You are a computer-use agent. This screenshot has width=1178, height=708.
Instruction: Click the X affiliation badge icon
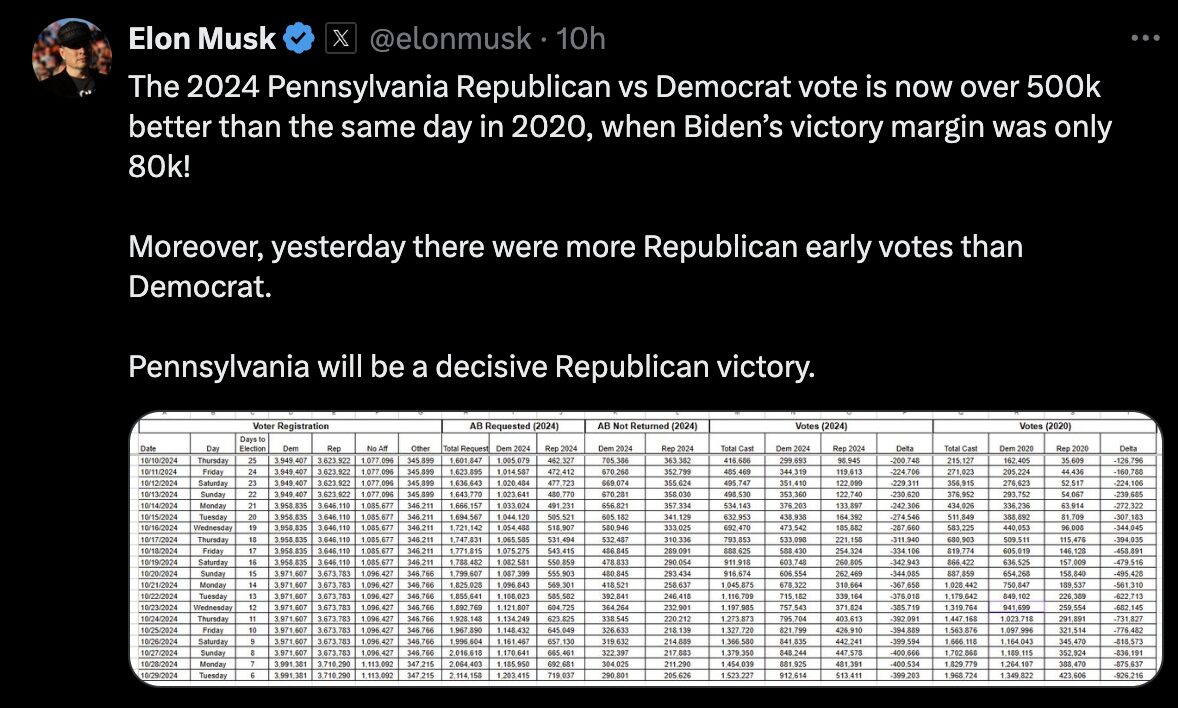click(340, 38)
